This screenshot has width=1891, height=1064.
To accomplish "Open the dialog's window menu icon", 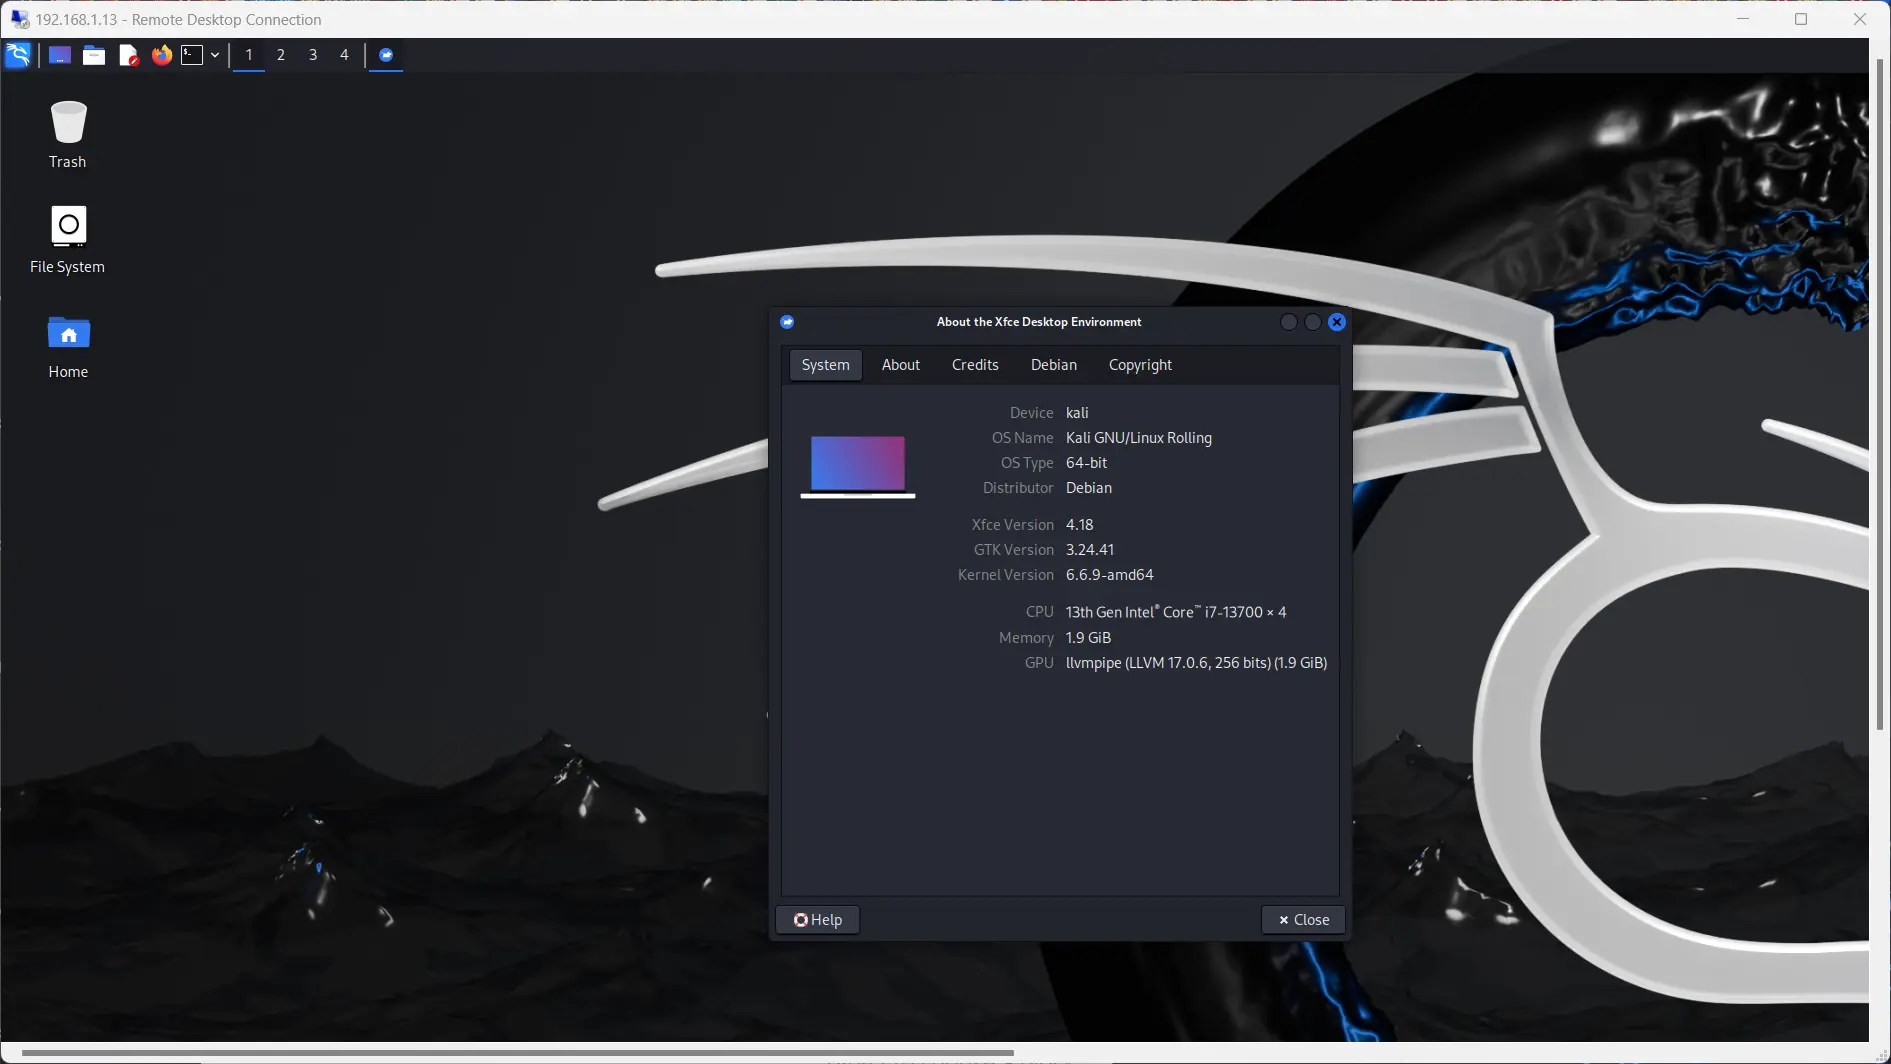I will tap(788, 321).
